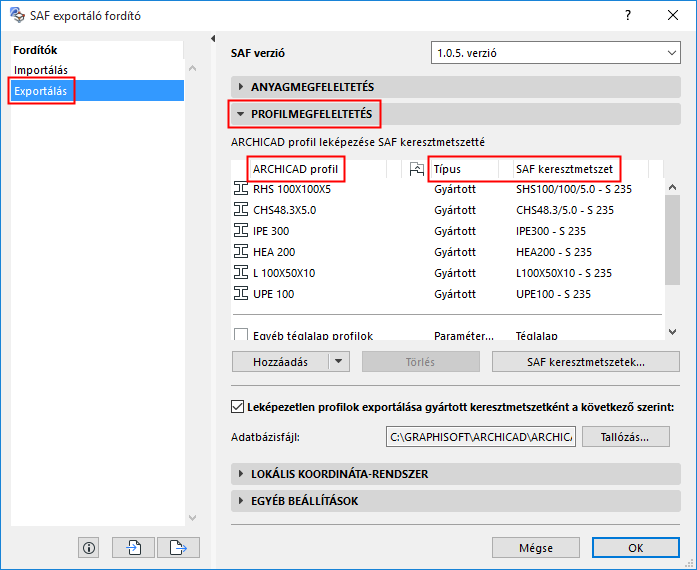The image size is (697, 570).
Task: Uncheck Leképezetlen profilok exportálása checkbox
Action: tap(237, 406)
